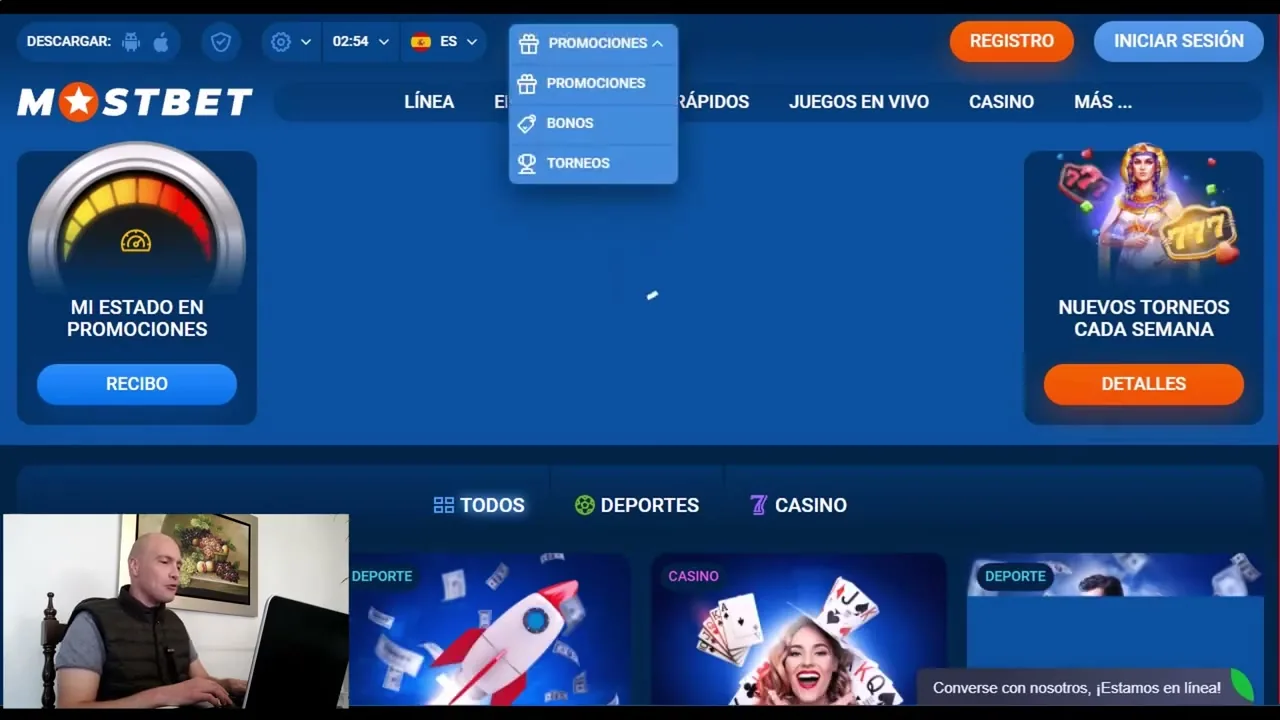Open the MÁS ... navigation menu
The width and height of the screenshot is (1280, 720).
point(1103,102)
